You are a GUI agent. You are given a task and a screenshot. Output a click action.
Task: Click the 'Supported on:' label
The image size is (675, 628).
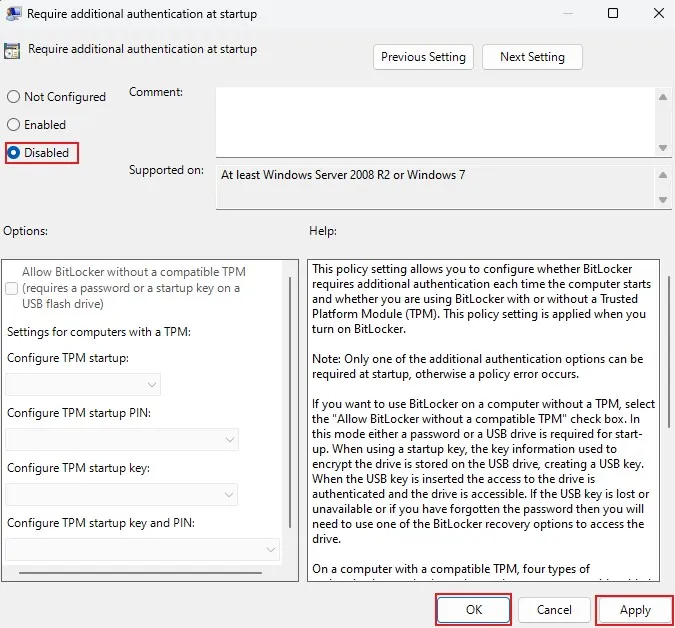[166, 170]
